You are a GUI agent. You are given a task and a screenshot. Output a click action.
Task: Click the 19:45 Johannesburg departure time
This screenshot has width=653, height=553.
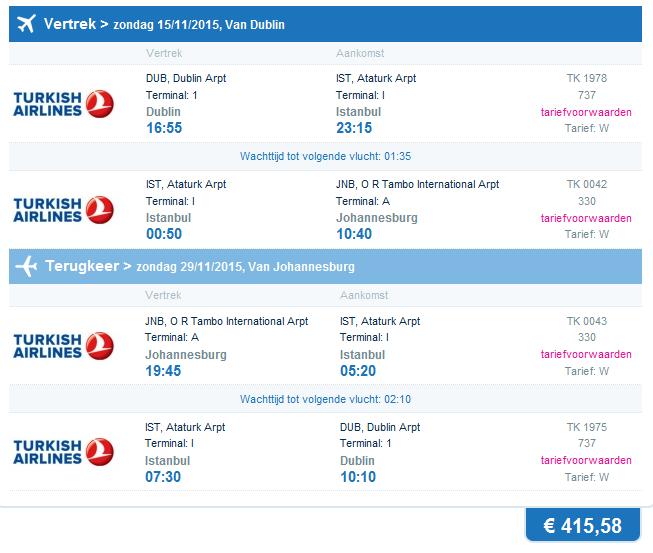click(163, 371)
